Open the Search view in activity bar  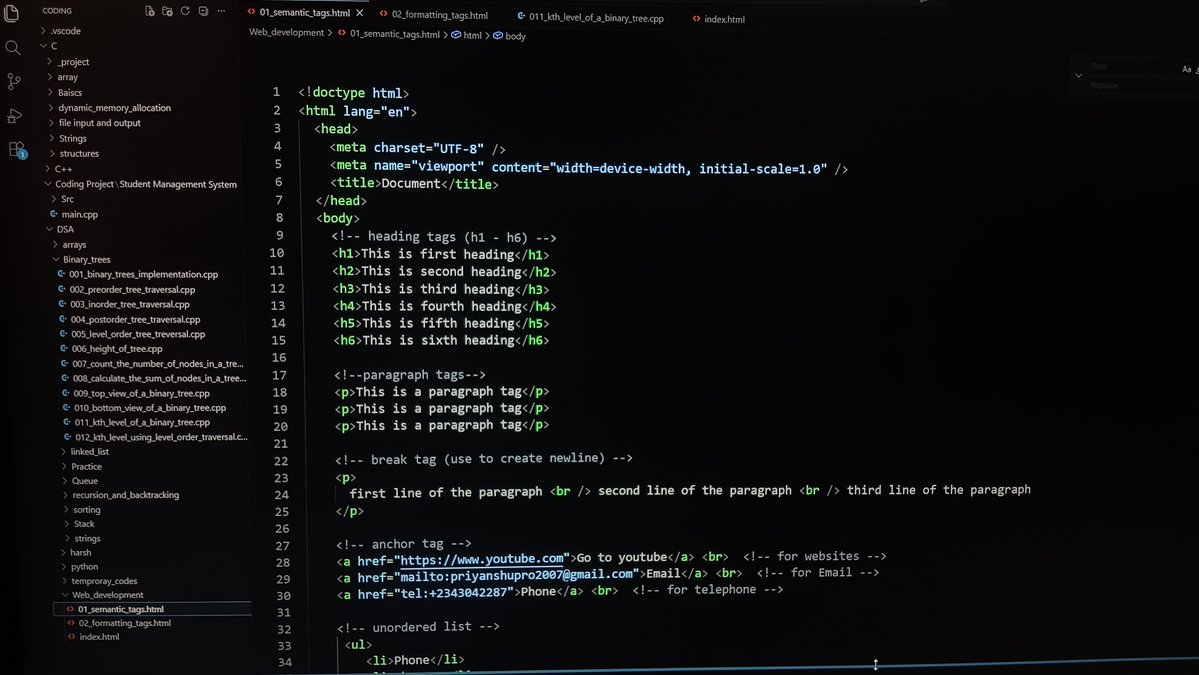[13, 48]
